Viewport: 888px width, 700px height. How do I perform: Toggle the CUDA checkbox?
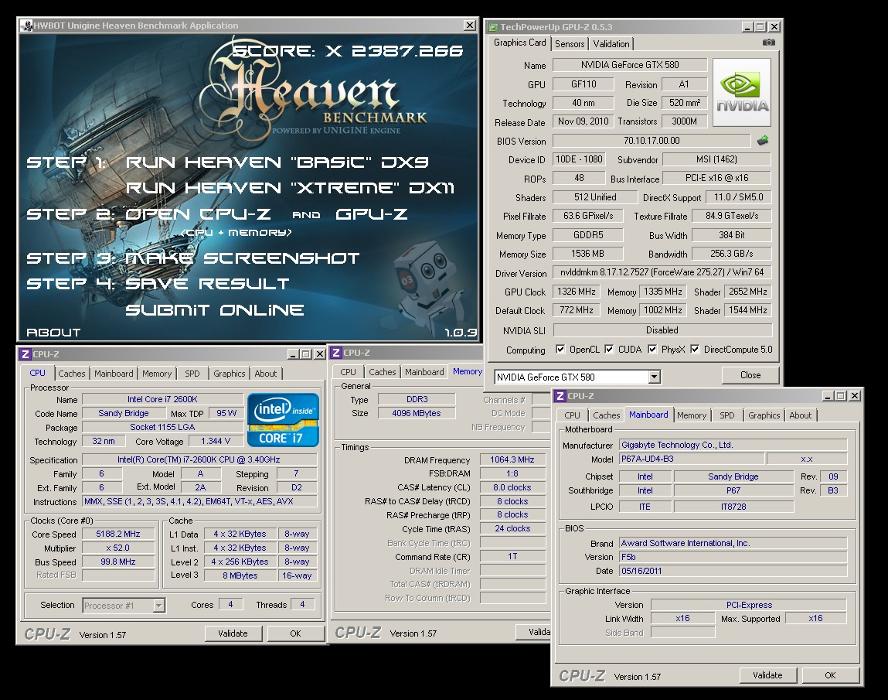(609, 349)
